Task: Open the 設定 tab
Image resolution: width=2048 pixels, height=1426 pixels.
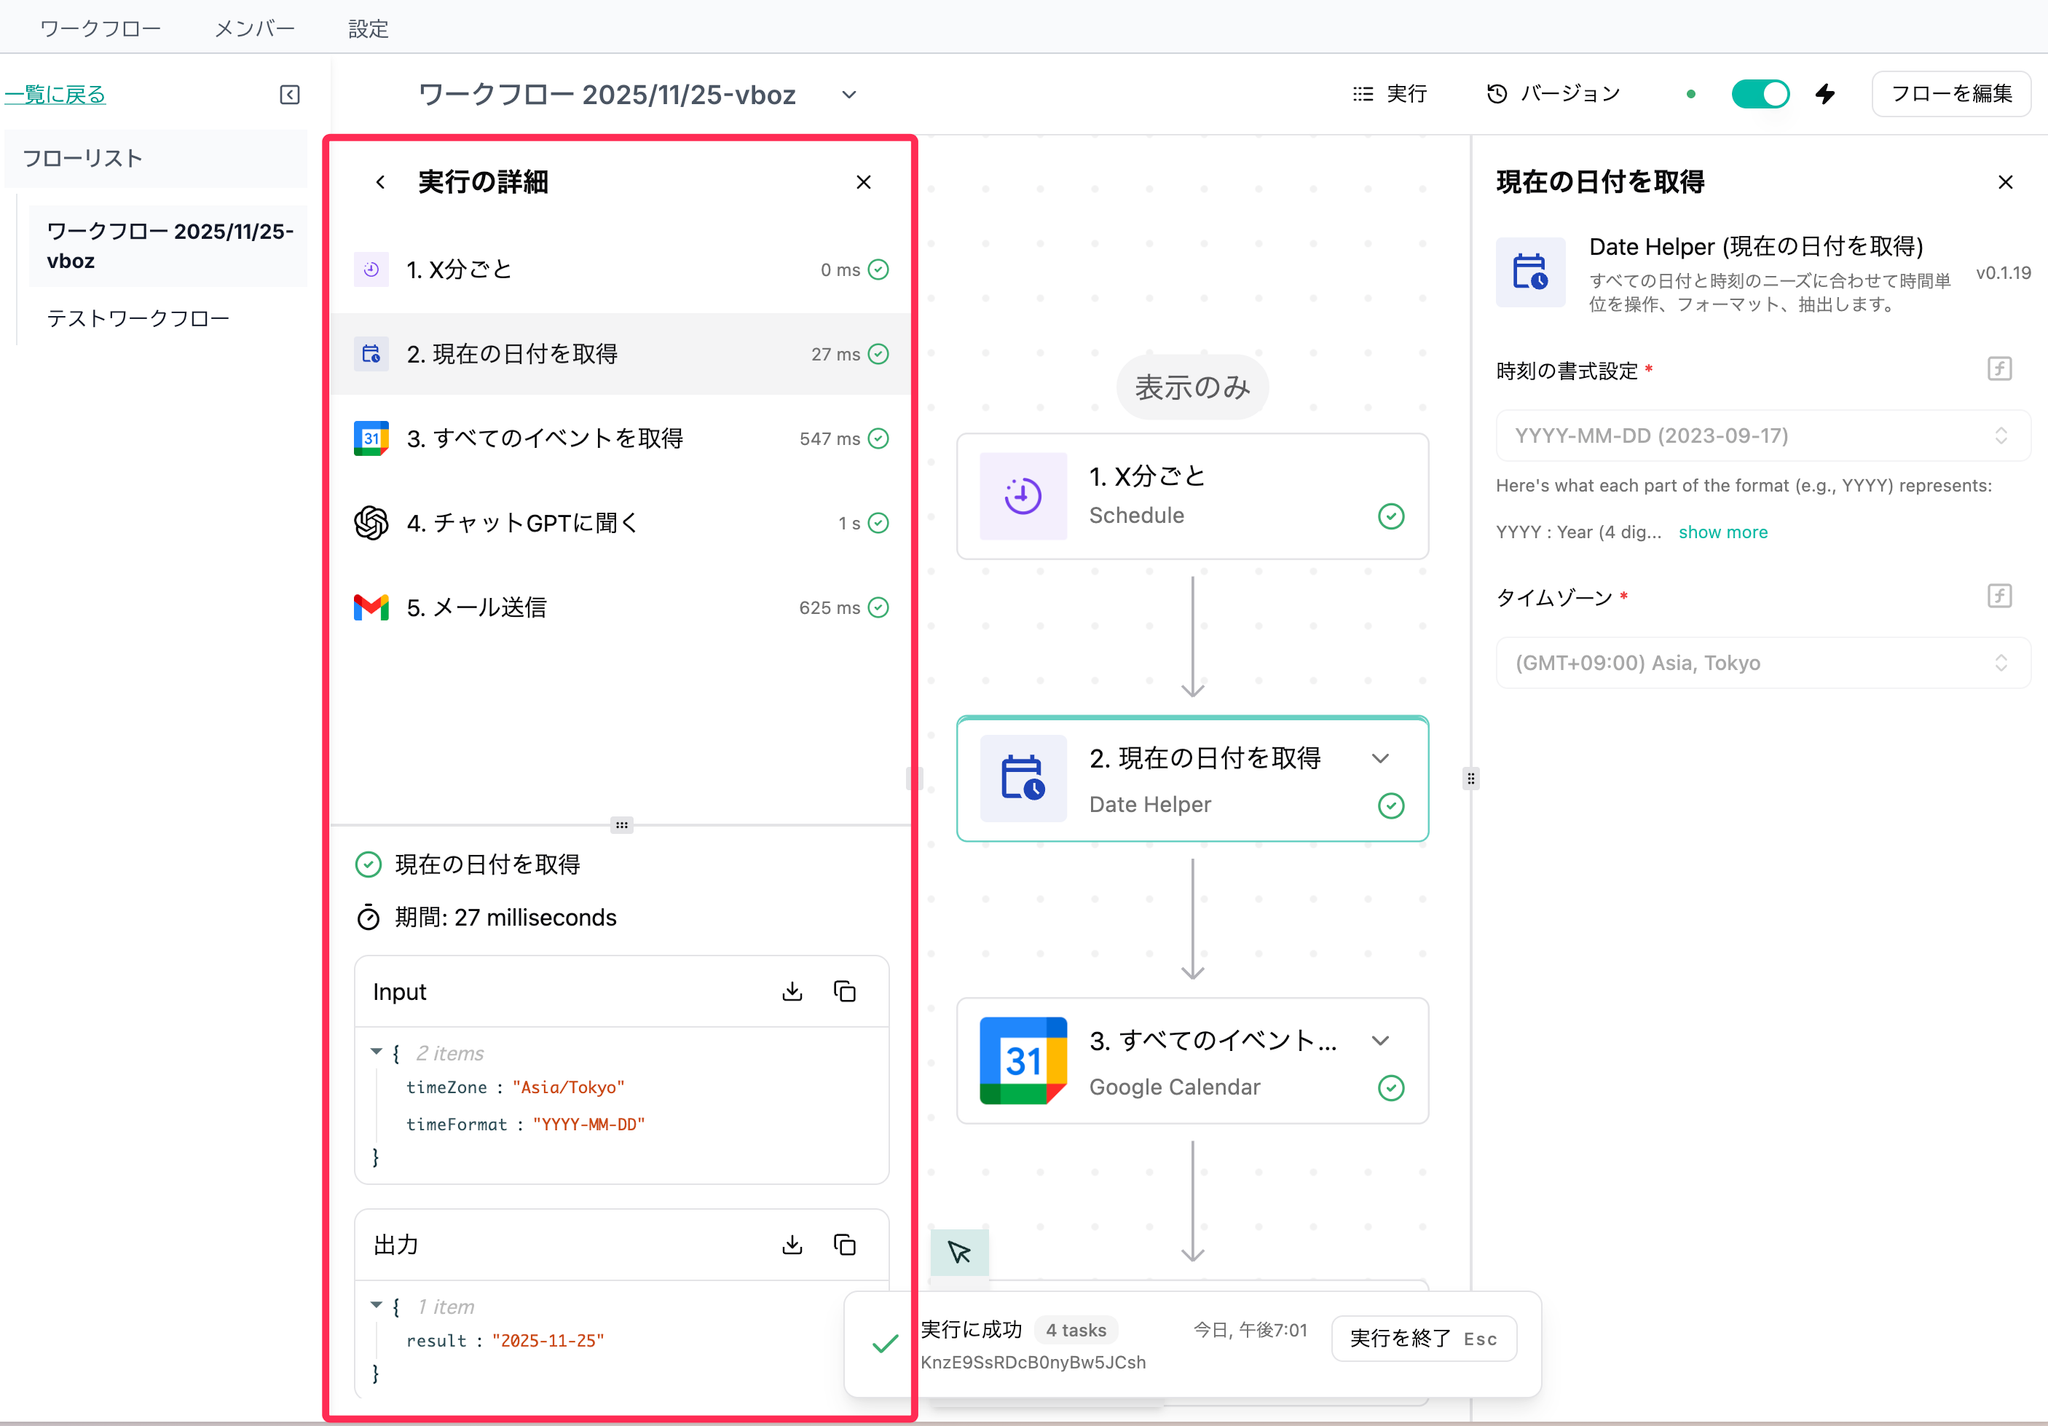Action: tap(368, 28)
